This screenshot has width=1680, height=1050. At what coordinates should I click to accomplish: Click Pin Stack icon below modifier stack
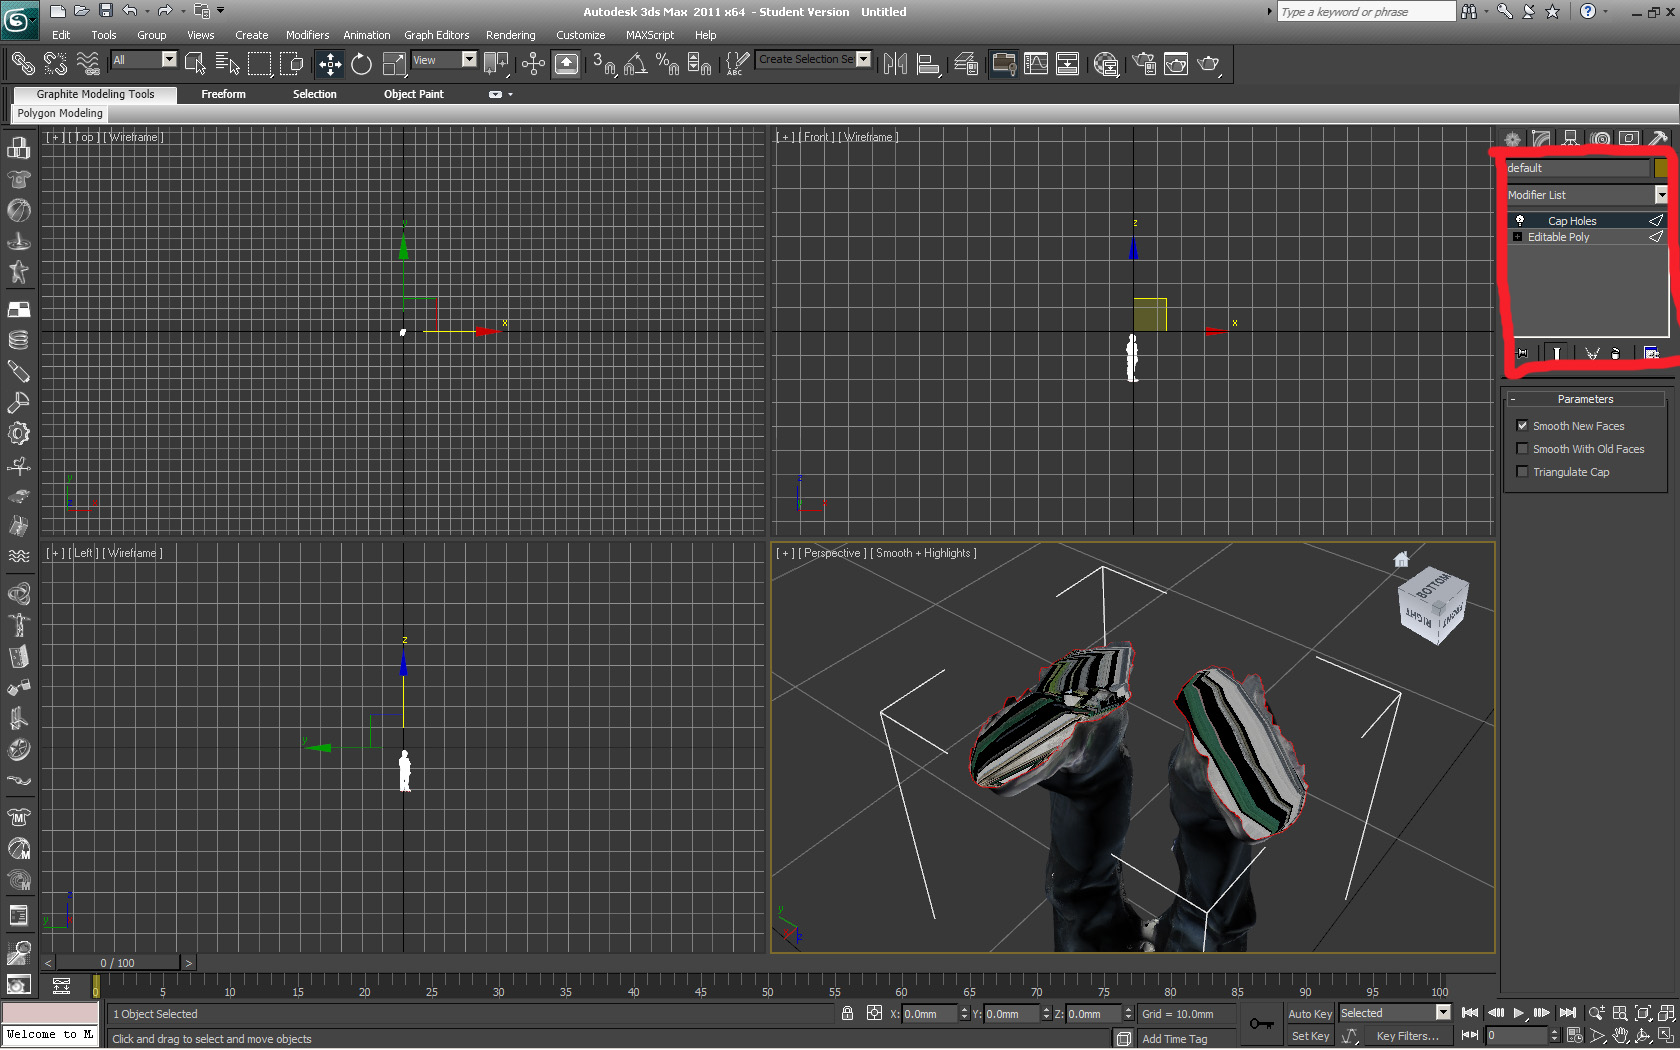pyautogui.click(x=1522, y=353)
